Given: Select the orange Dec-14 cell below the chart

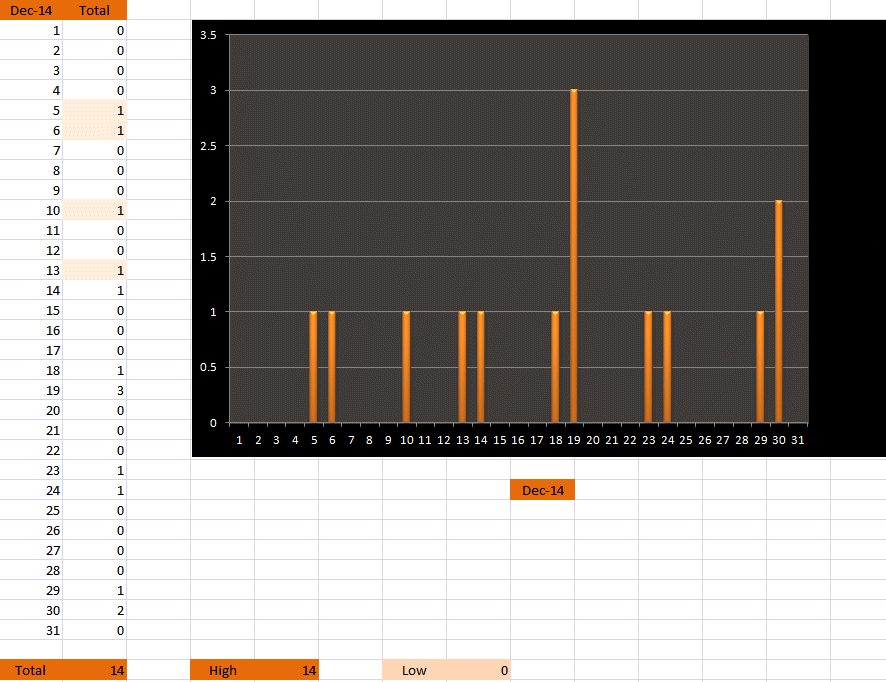Looking at the screenshot, I should (x=542, y=490).
